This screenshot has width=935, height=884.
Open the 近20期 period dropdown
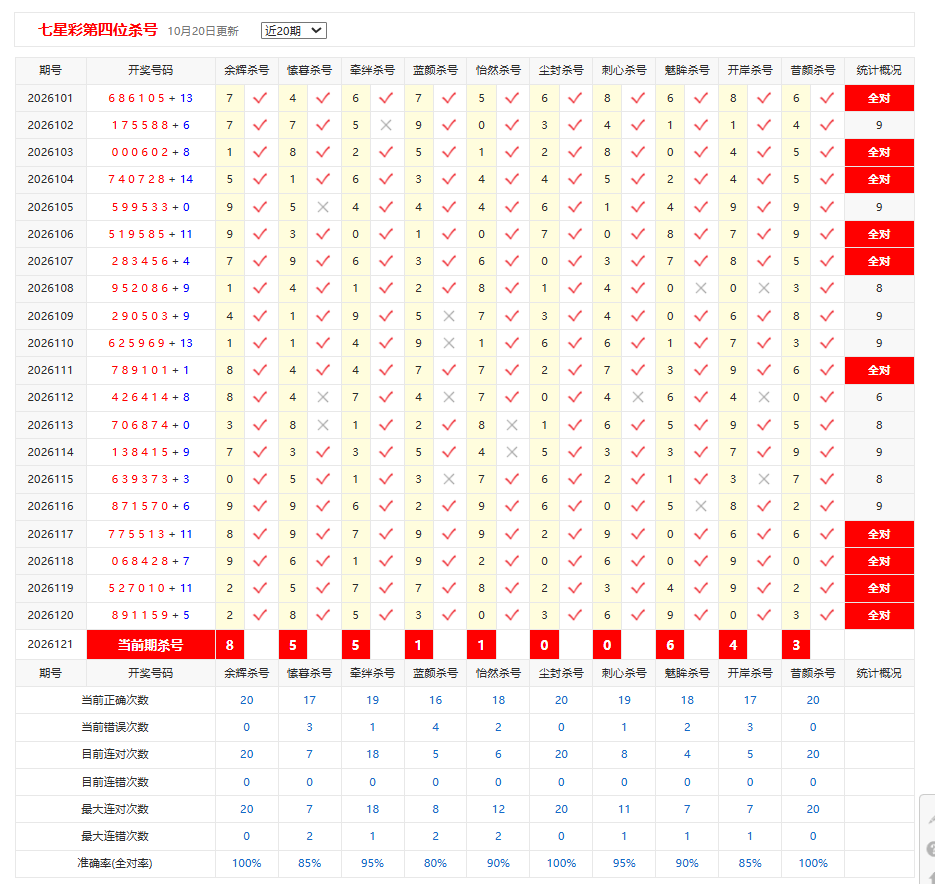pos(293,30)
